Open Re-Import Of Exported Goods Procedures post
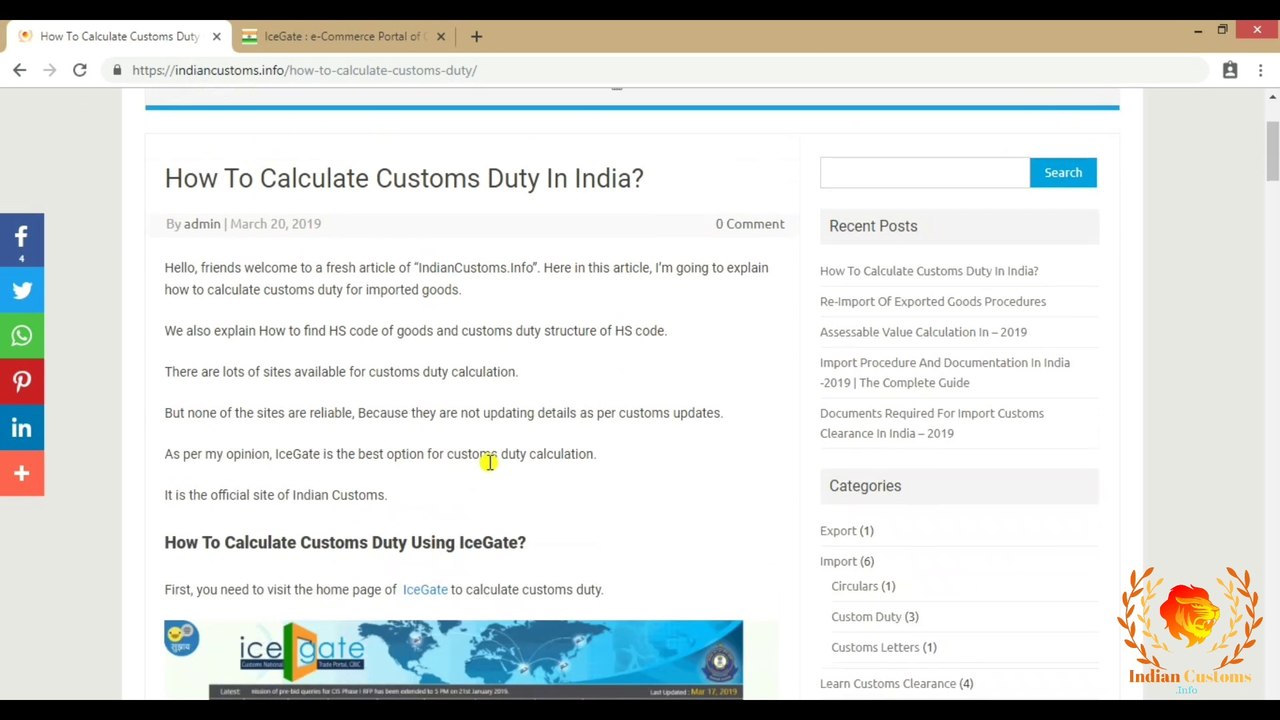The height and width of the screenshot is (720, 1280). [x=933, y=302]
